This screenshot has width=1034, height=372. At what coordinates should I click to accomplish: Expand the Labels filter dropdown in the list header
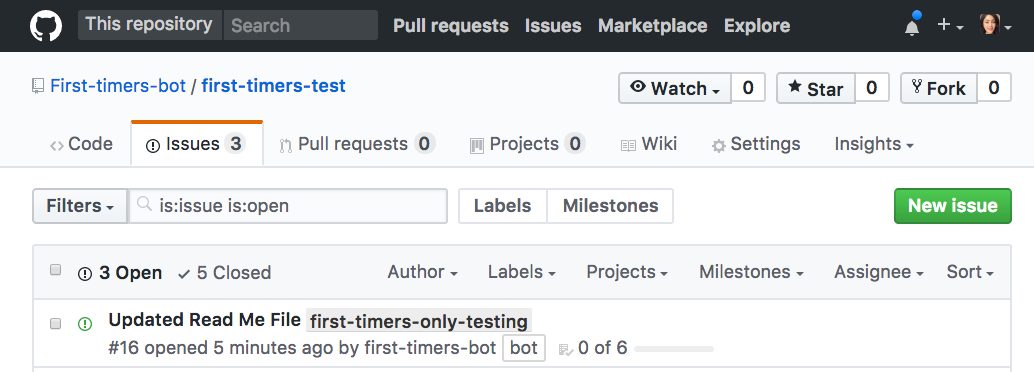tap(522, 272)
